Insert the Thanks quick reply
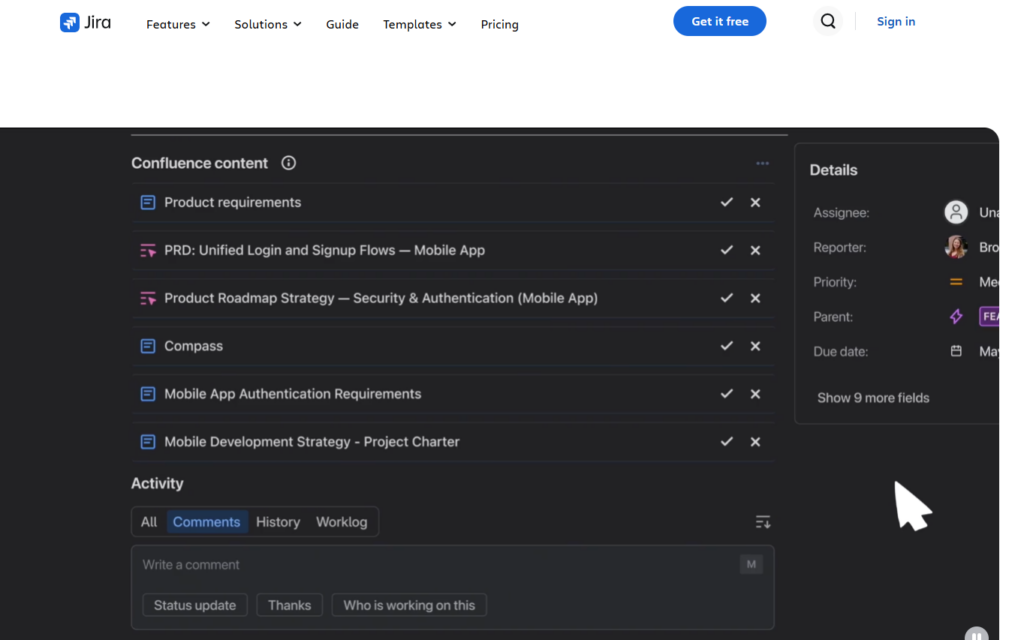 [289, 605]
